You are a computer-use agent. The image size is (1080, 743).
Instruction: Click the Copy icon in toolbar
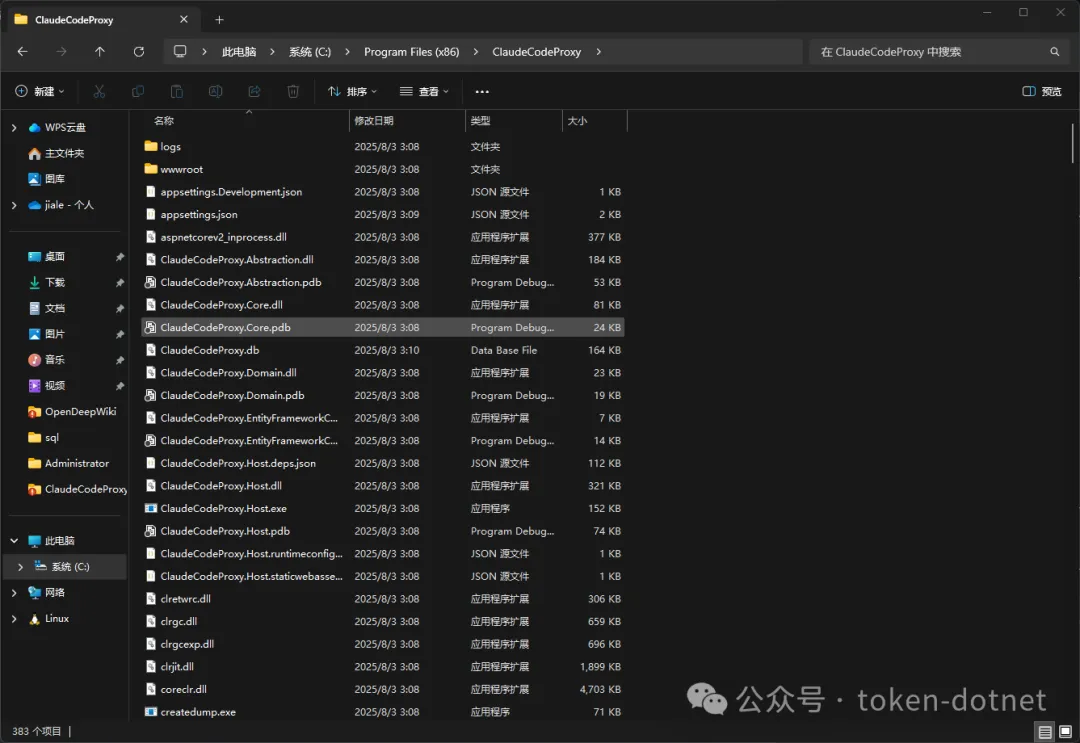(138, 92)
